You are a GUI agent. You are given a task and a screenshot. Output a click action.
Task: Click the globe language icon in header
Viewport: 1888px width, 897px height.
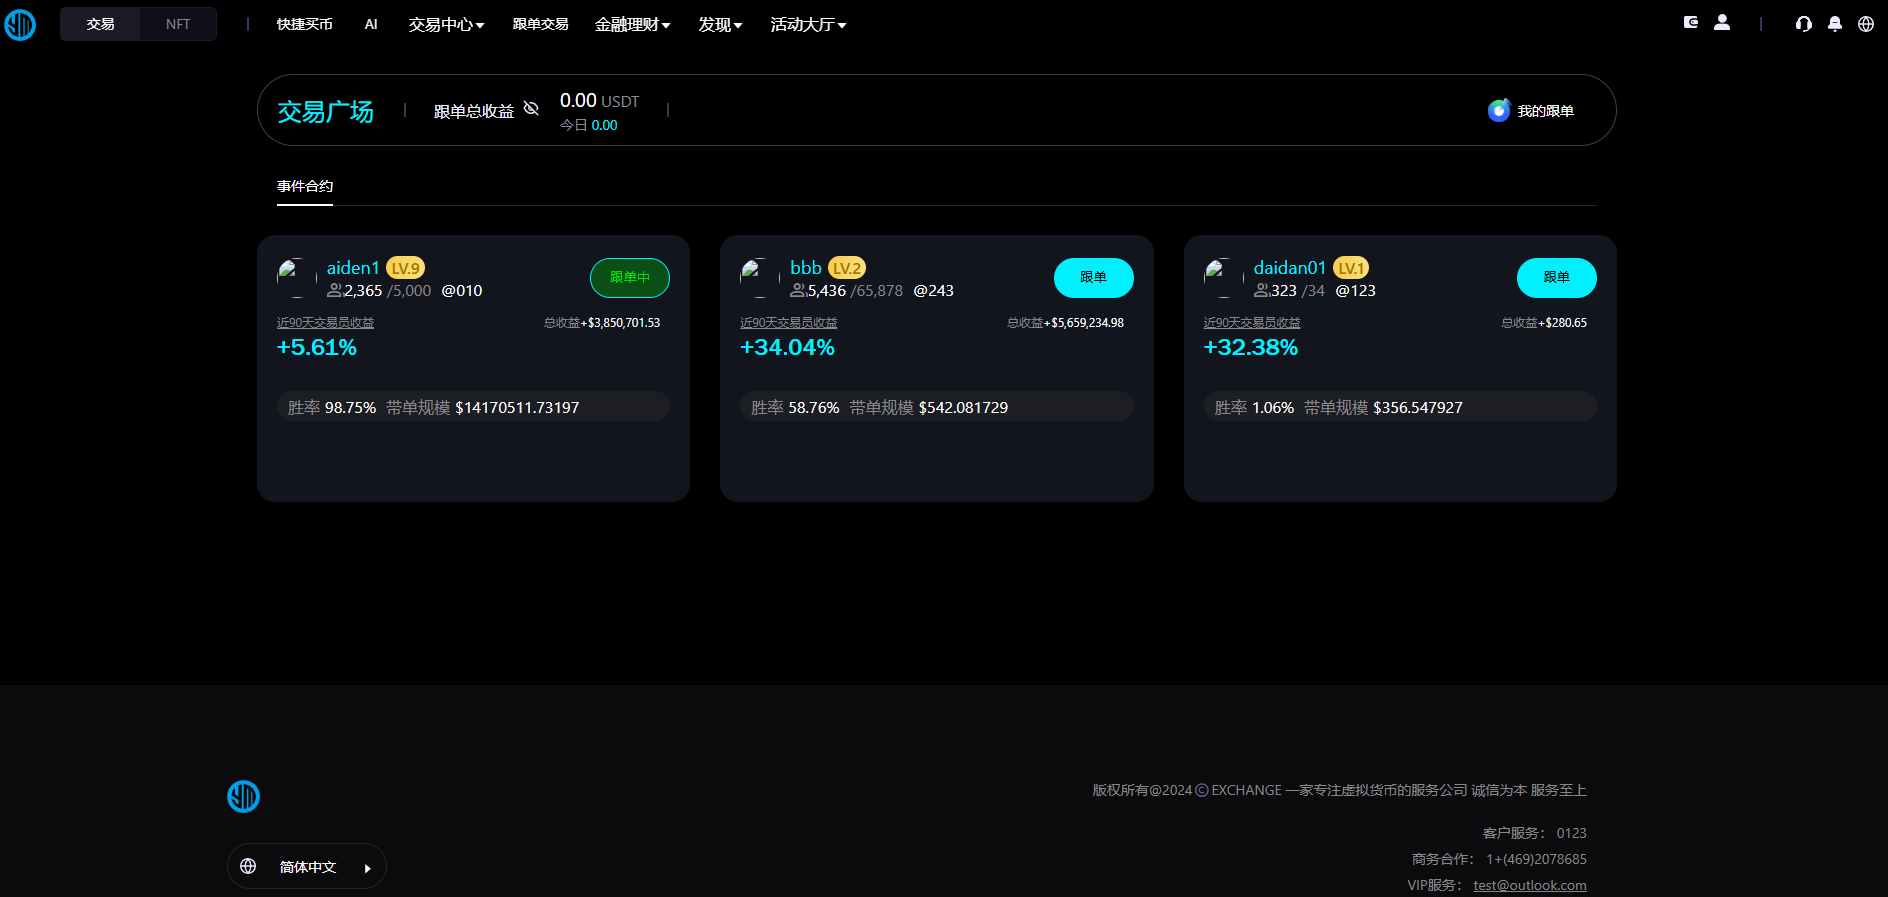pos(1865,24)
